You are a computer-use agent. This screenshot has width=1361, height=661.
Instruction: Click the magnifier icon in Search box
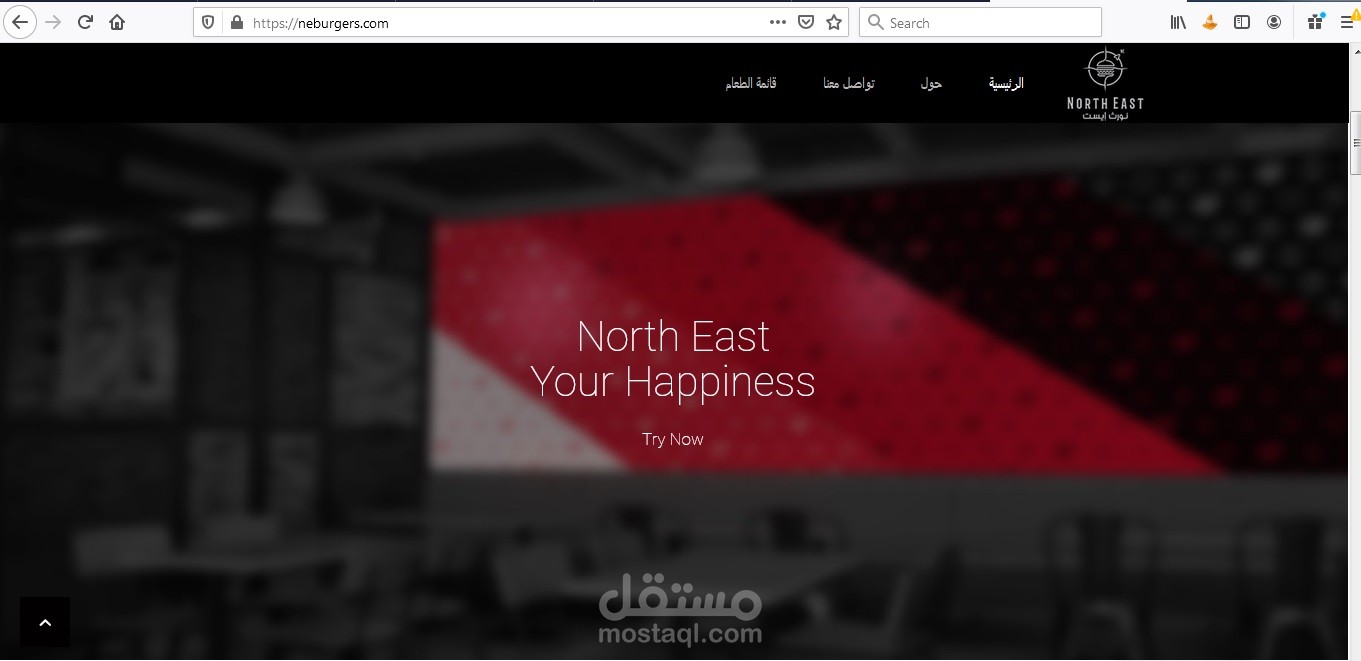tap(875, 22)
